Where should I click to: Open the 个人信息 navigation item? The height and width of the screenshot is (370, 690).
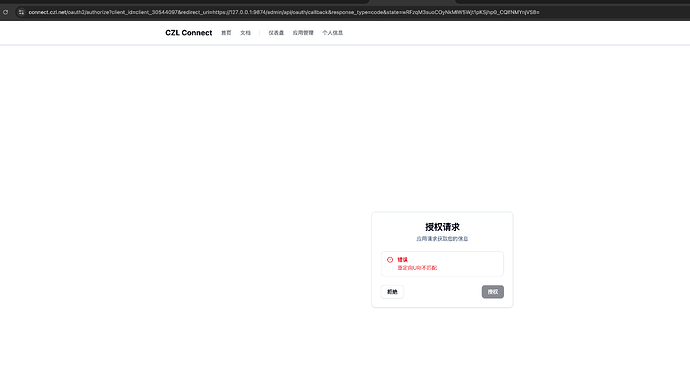(332, 33)
